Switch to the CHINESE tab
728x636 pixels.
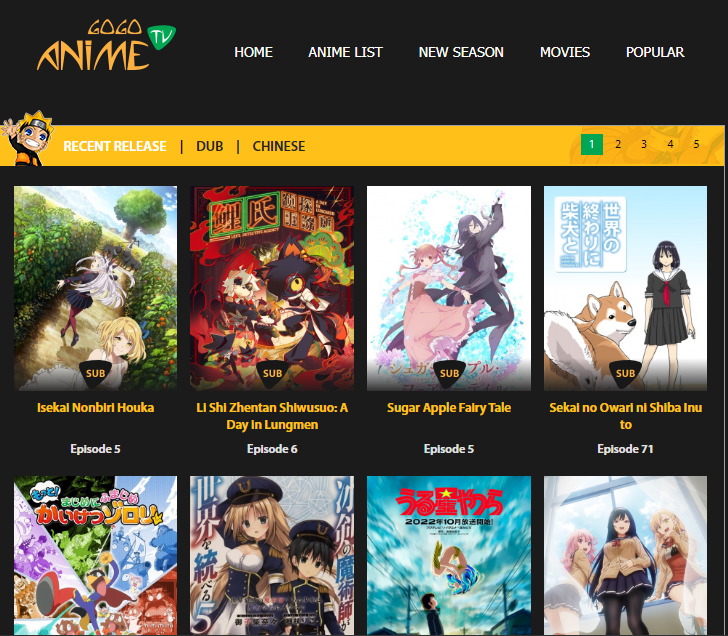(x=279, y=146)
